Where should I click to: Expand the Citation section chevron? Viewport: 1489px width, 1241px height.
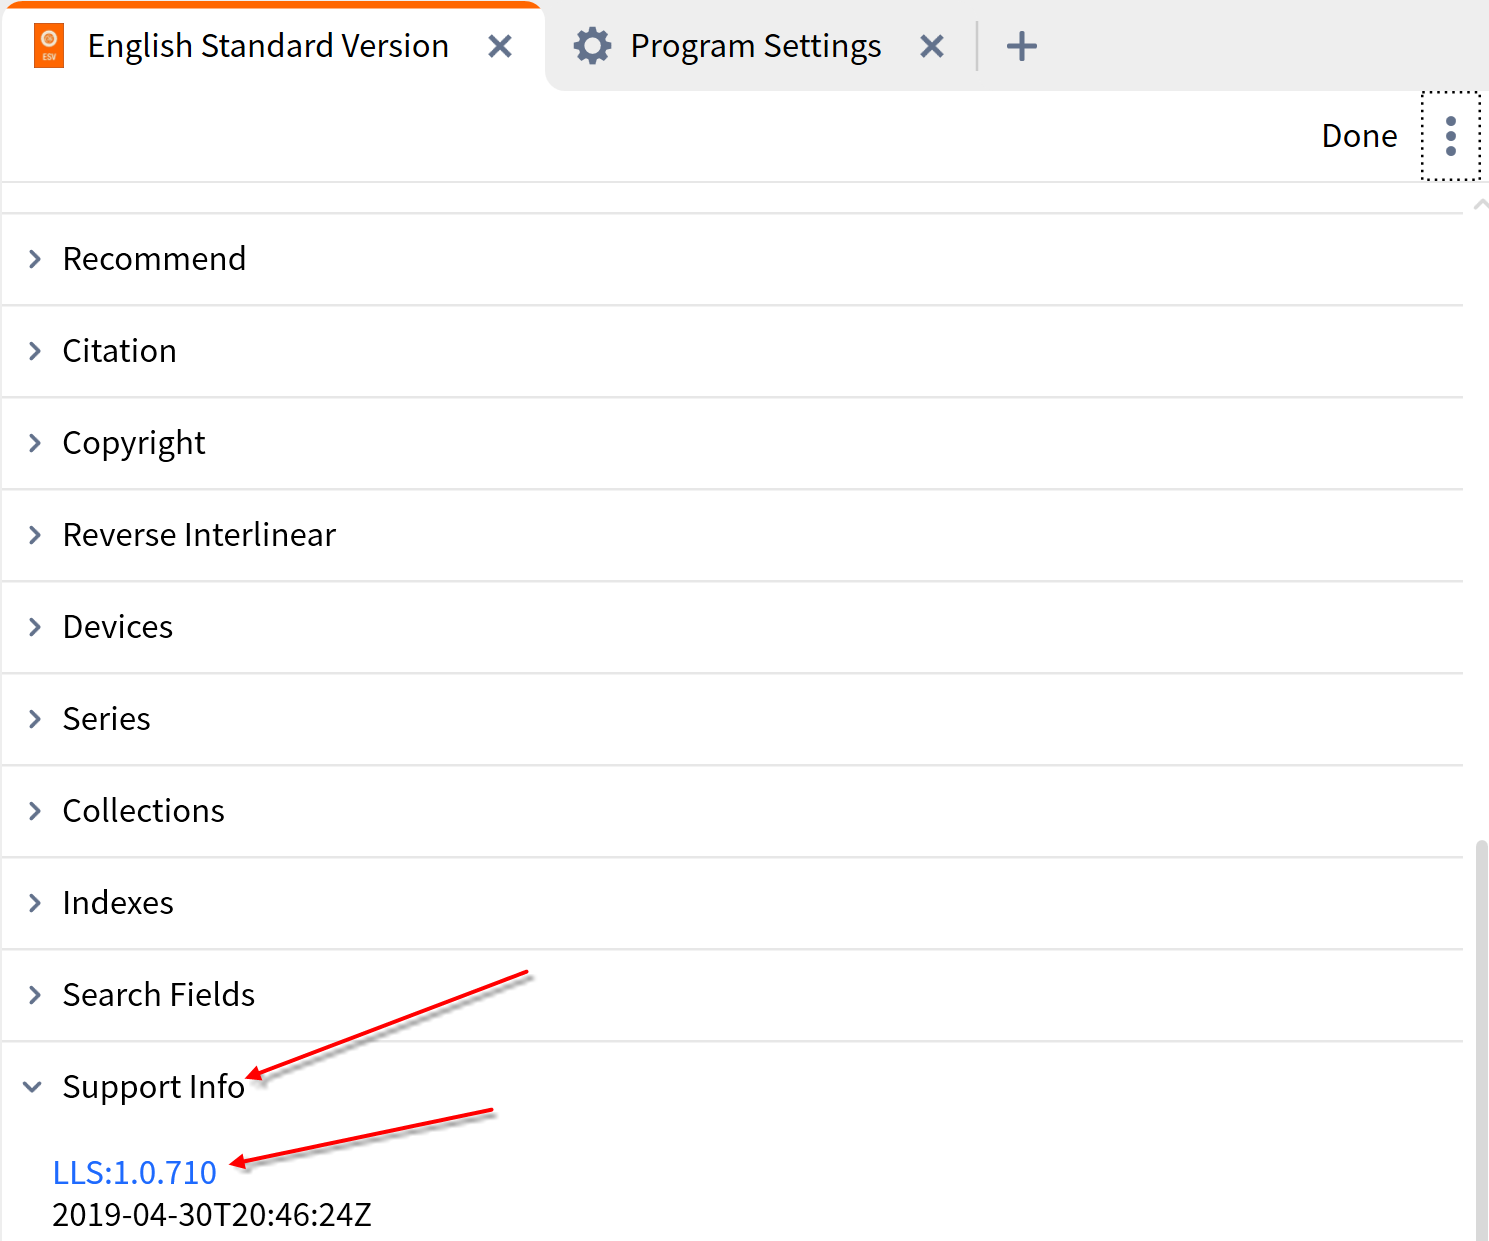pyautogui.click(x=35, y=351)
